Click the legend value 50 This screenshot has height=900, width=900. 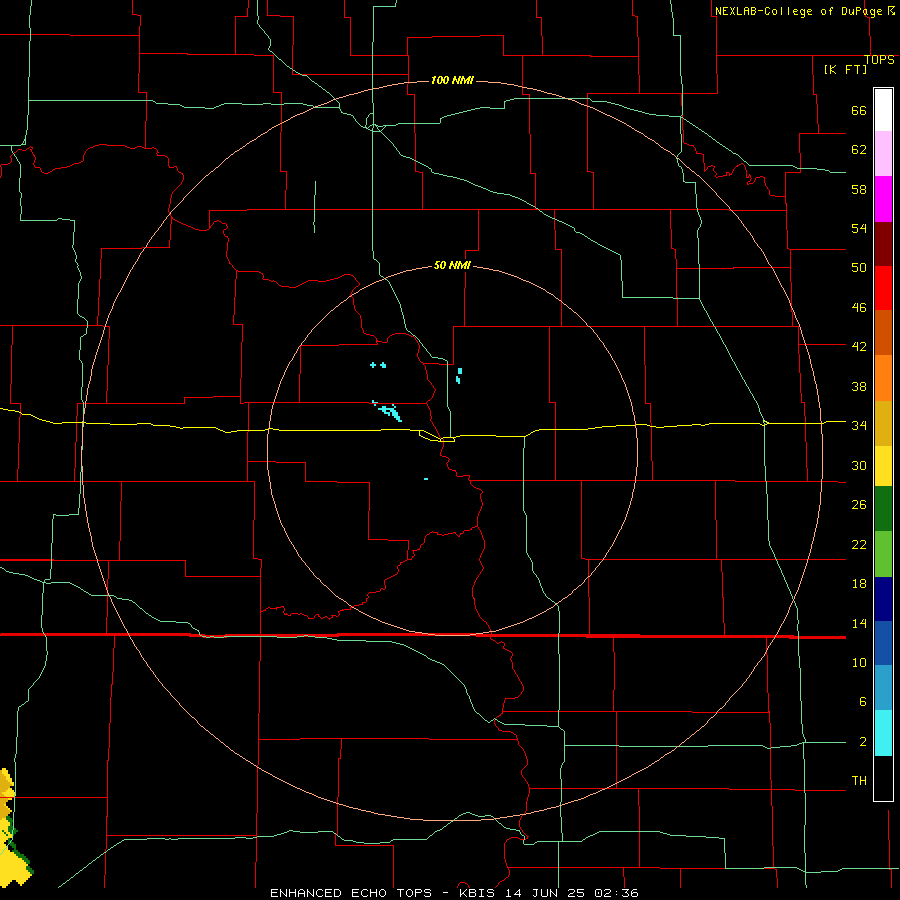tap(859, 268)
